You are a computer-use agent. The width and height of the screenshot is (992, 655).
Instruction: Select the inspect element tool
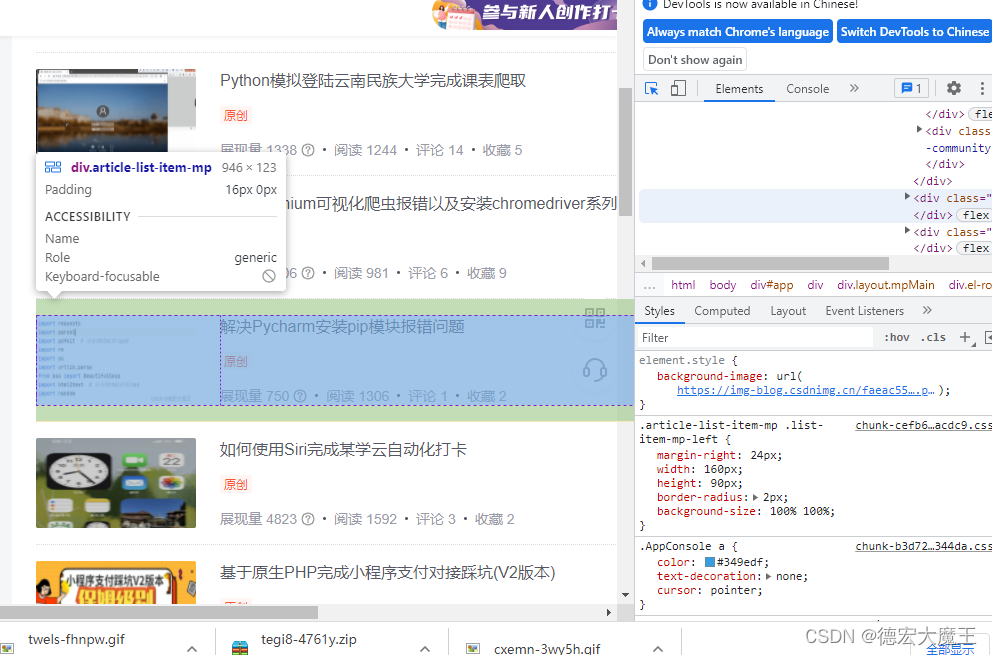[652, 89]
